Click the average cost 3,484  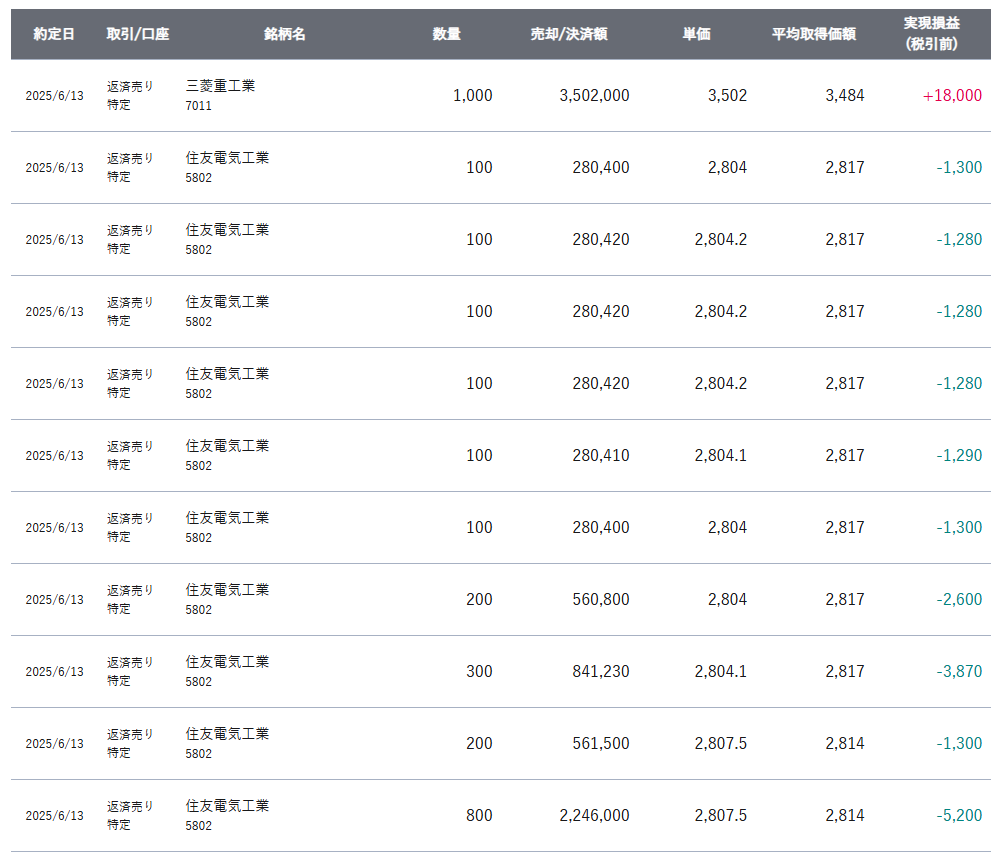(844, 95)
